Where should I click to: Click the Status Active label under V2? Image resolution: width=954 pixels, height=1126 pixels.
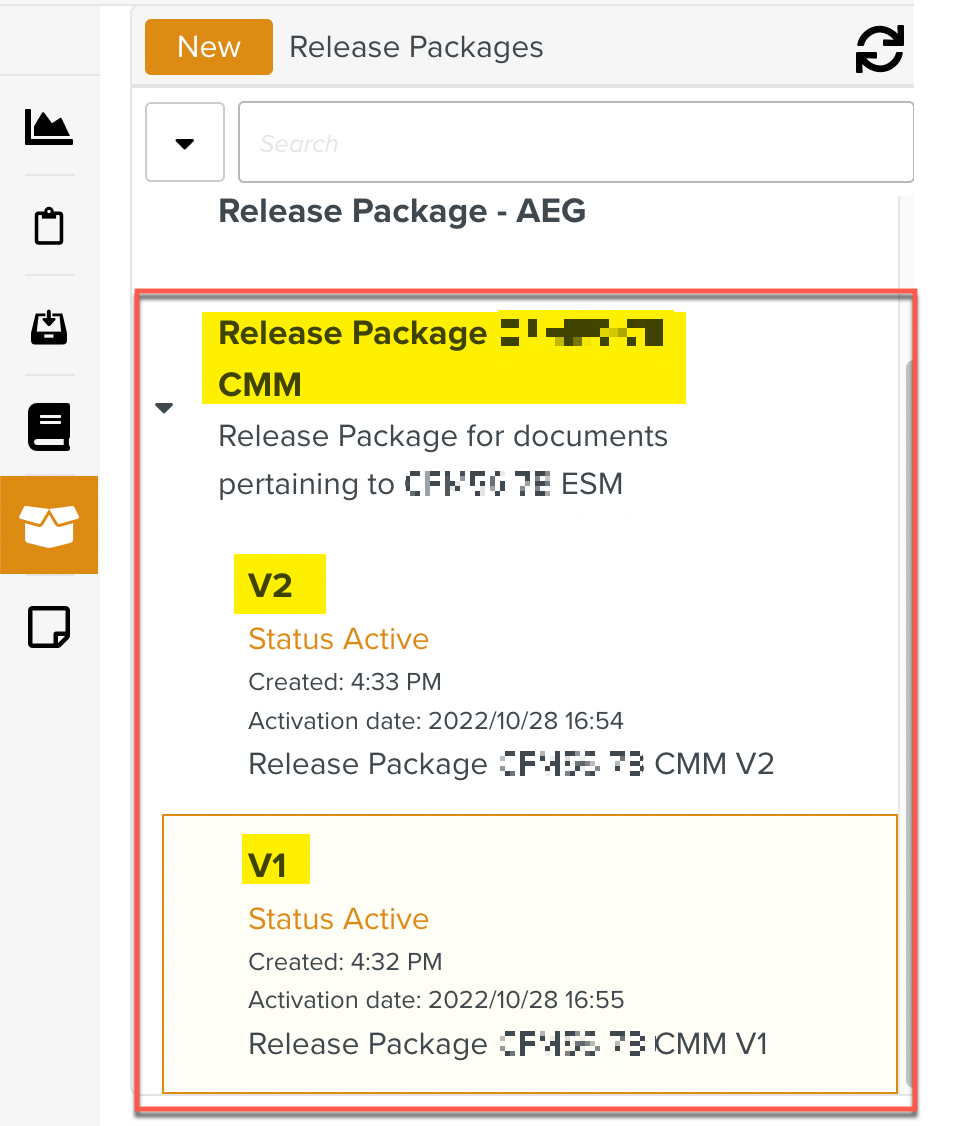coord(338,639)
